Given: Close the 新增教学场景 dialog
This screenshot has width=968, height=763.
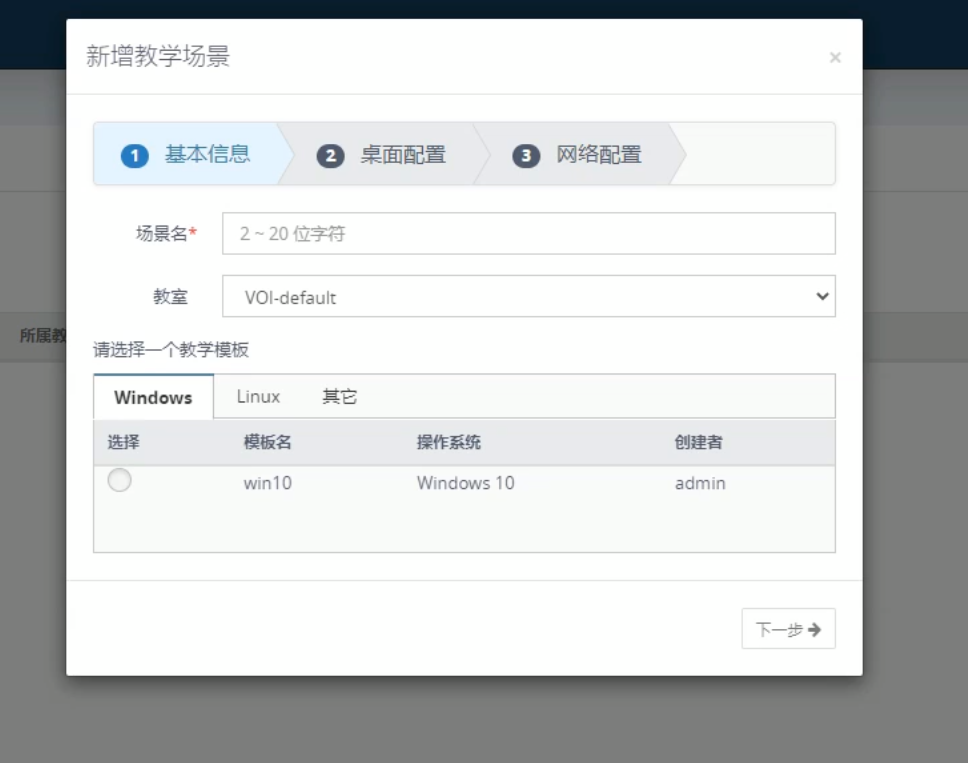Looking at the screenshot, I should 835,58.
